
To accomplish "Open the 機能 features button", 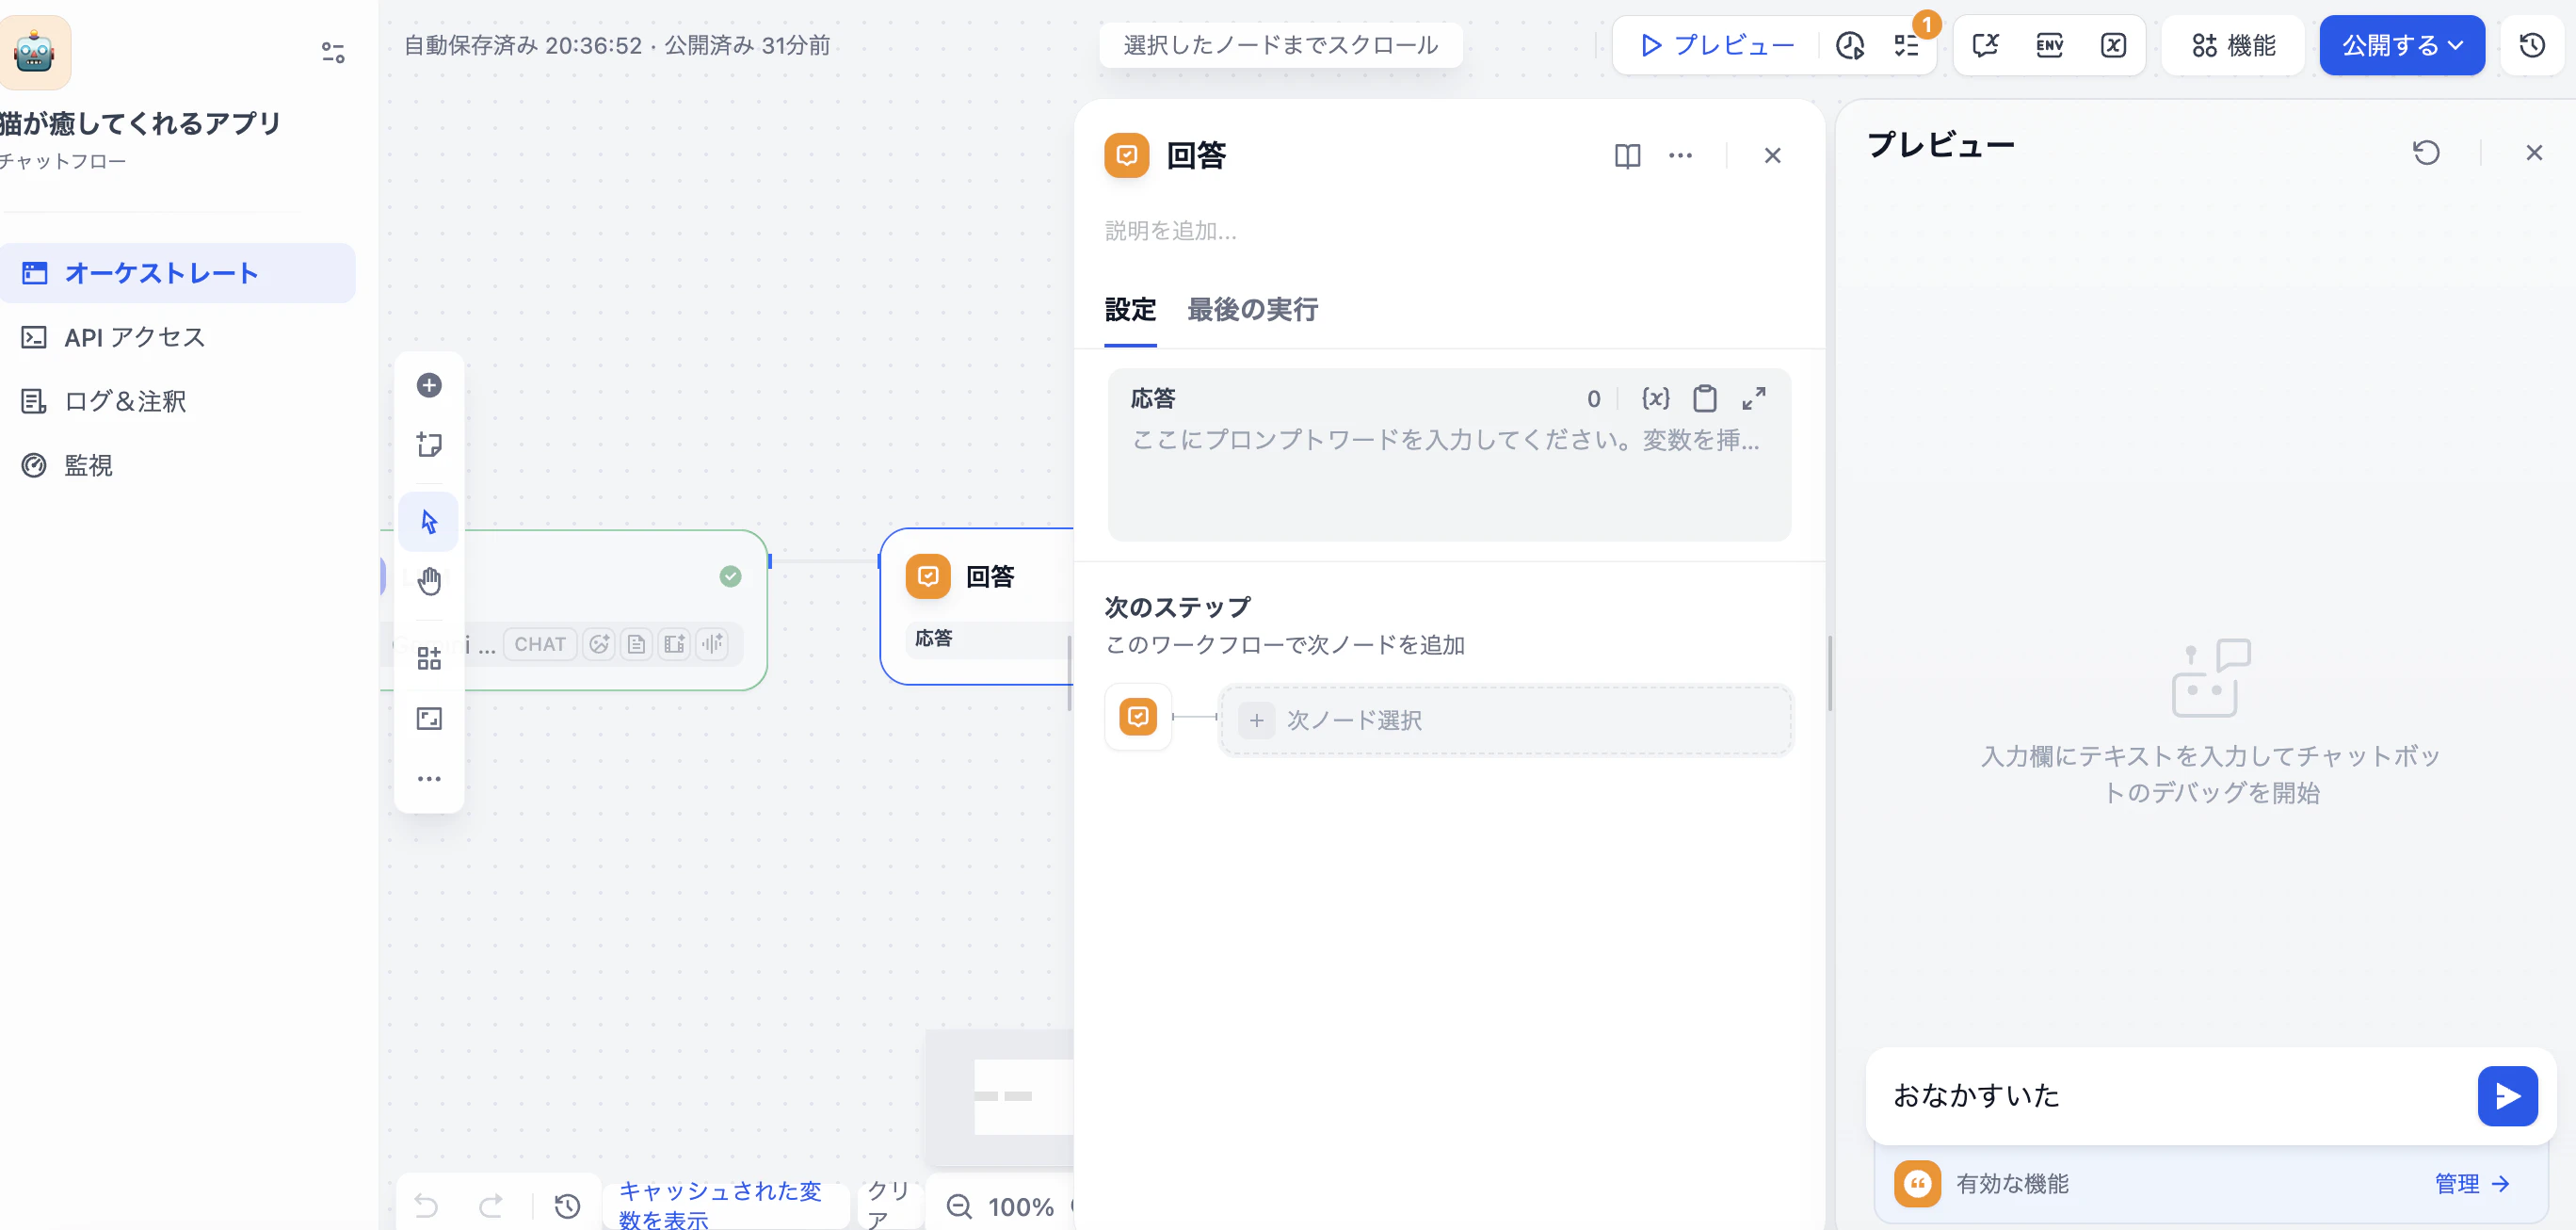I will pos(2233,45).
